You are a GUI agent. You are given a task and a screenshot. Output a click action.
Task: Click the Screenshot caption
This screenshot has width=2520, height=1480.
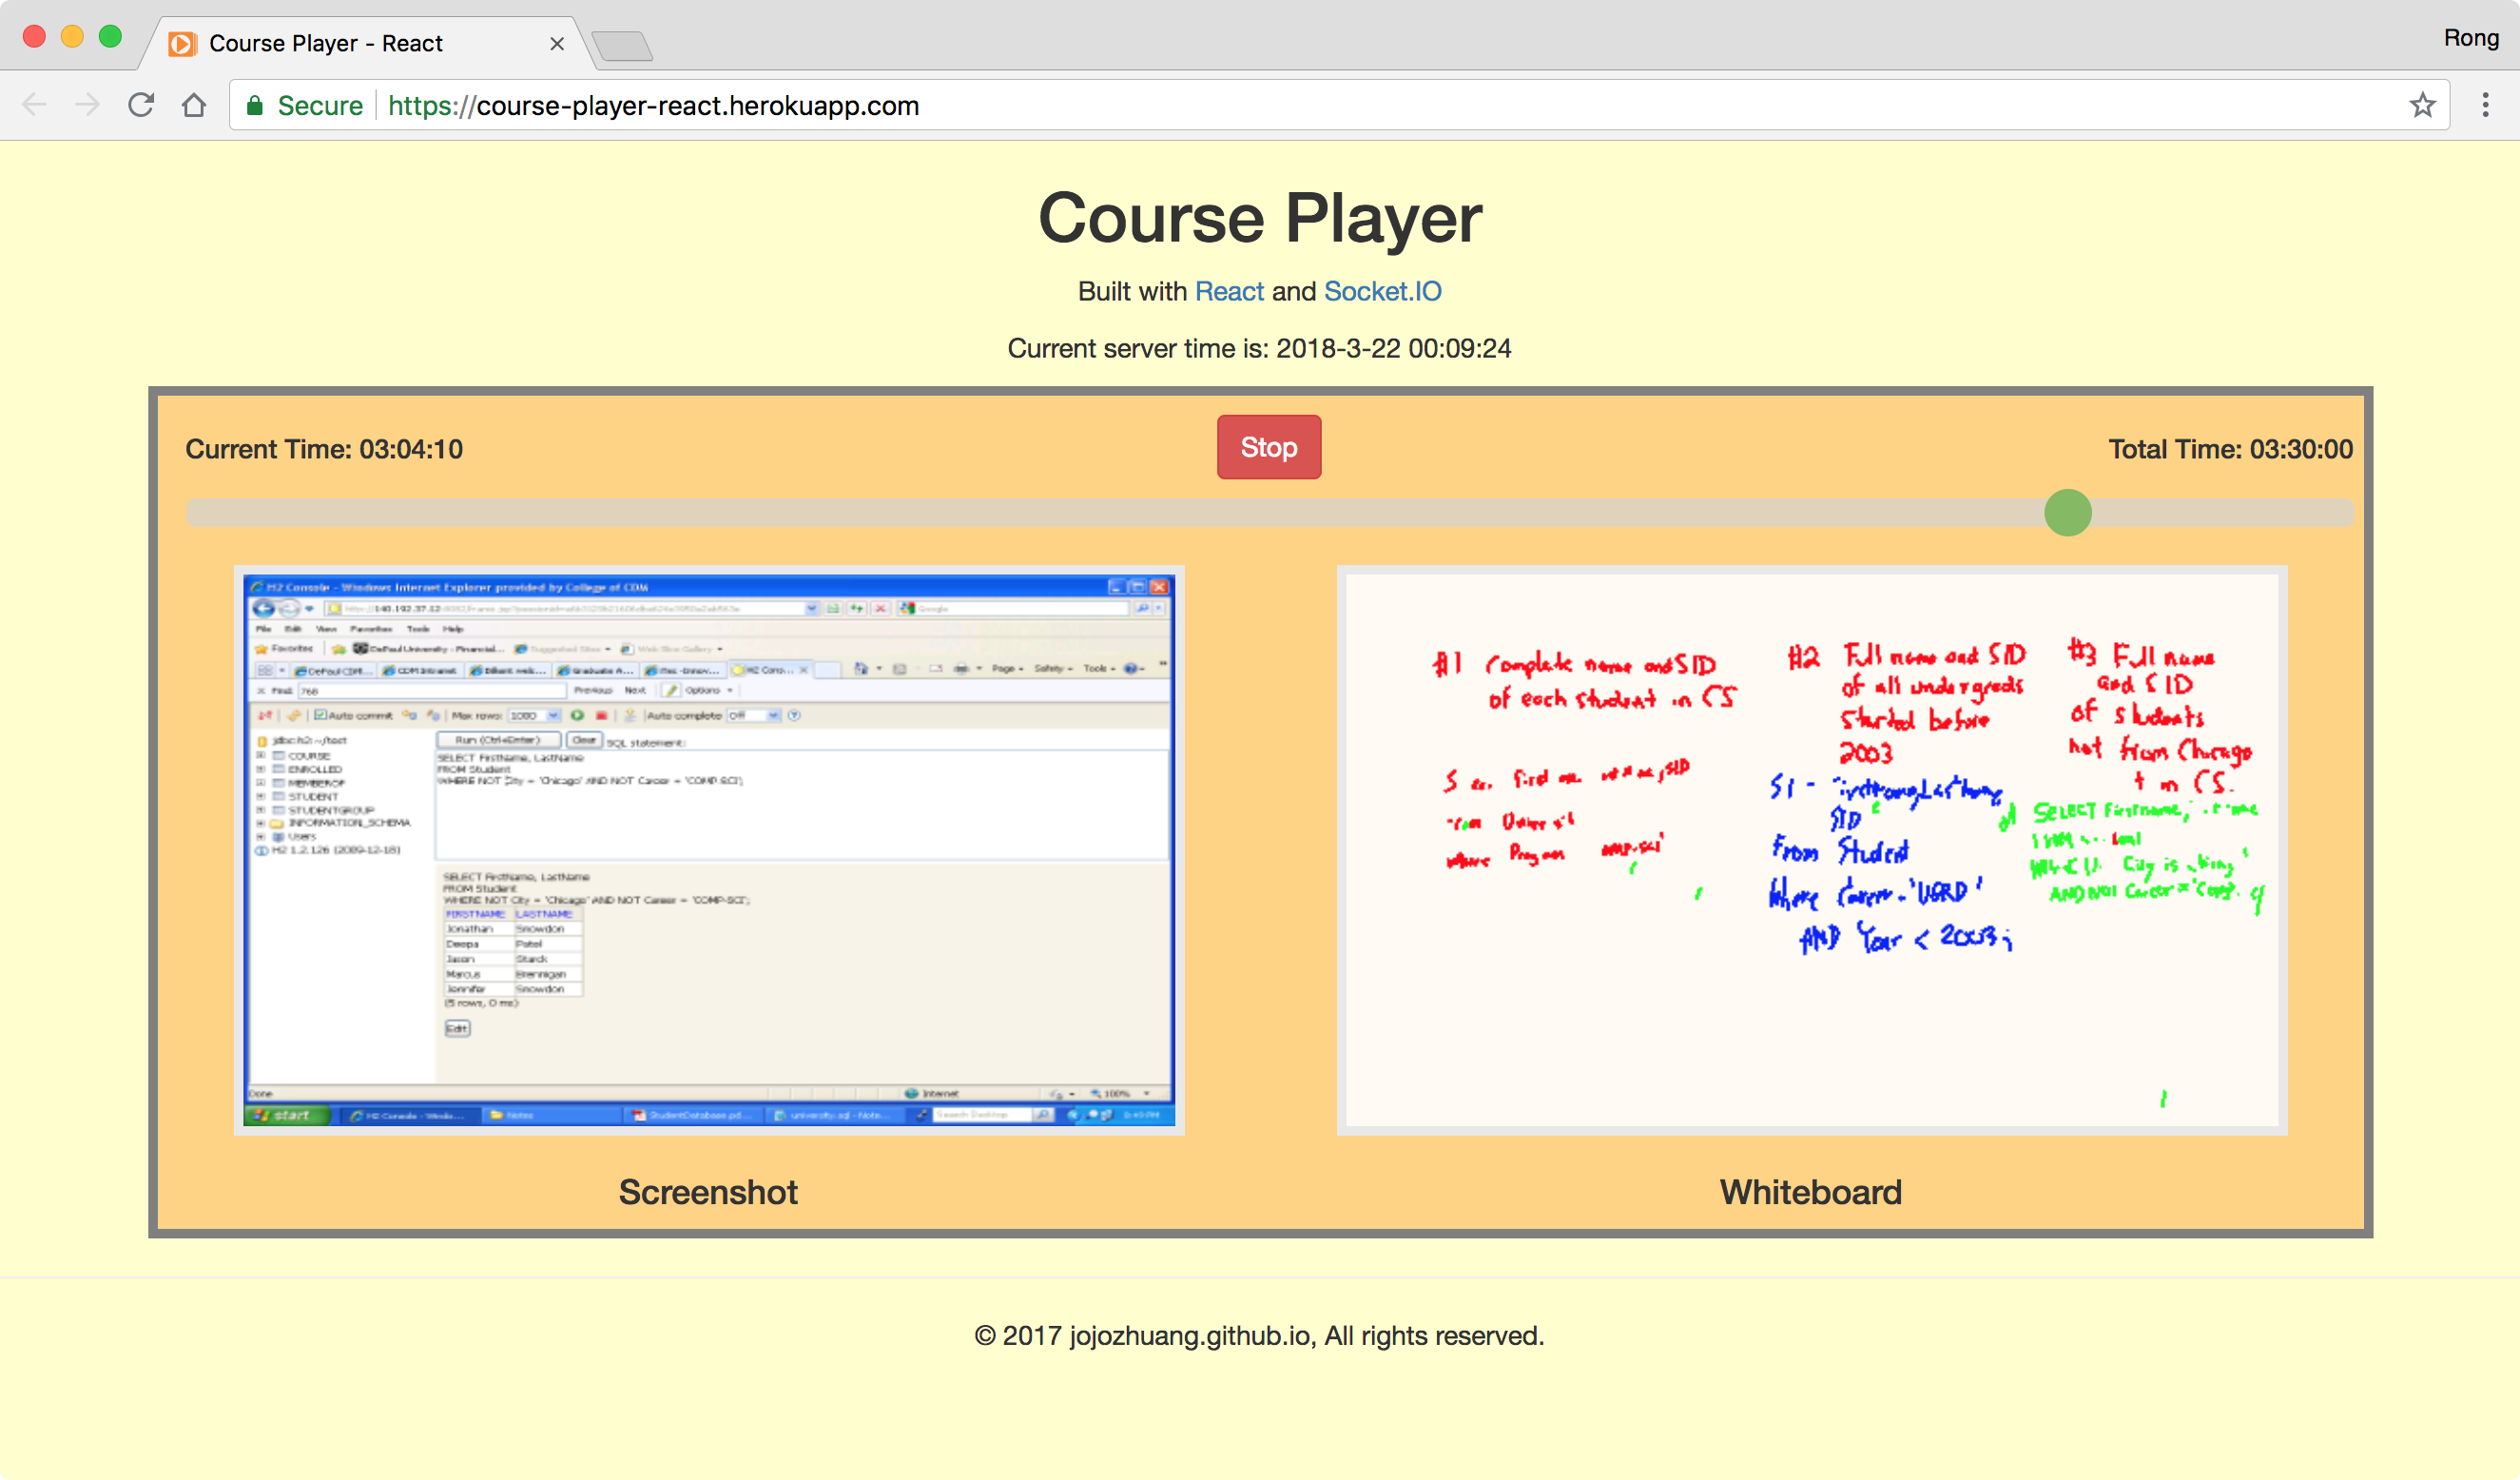708,1192
